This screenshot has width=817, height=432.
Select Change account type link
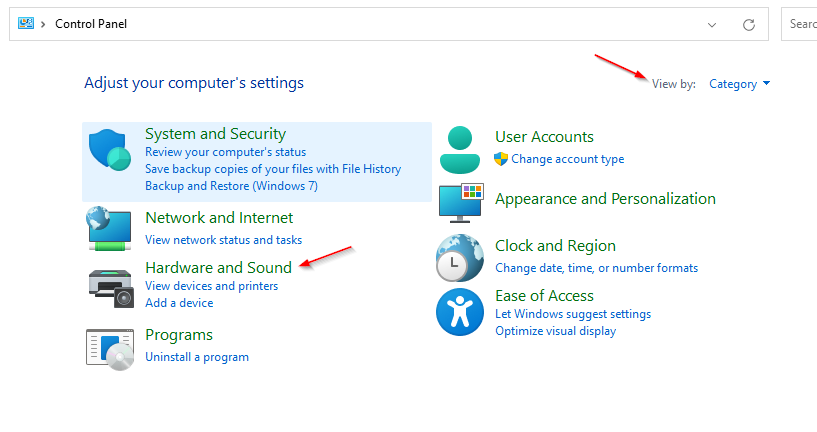click(x=567, y=159)
